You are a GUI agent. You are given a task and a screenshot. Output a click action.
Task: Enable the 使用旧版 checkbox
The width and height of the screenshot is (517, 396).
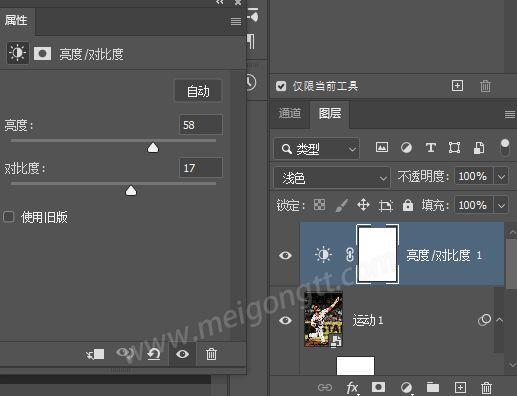9,217
